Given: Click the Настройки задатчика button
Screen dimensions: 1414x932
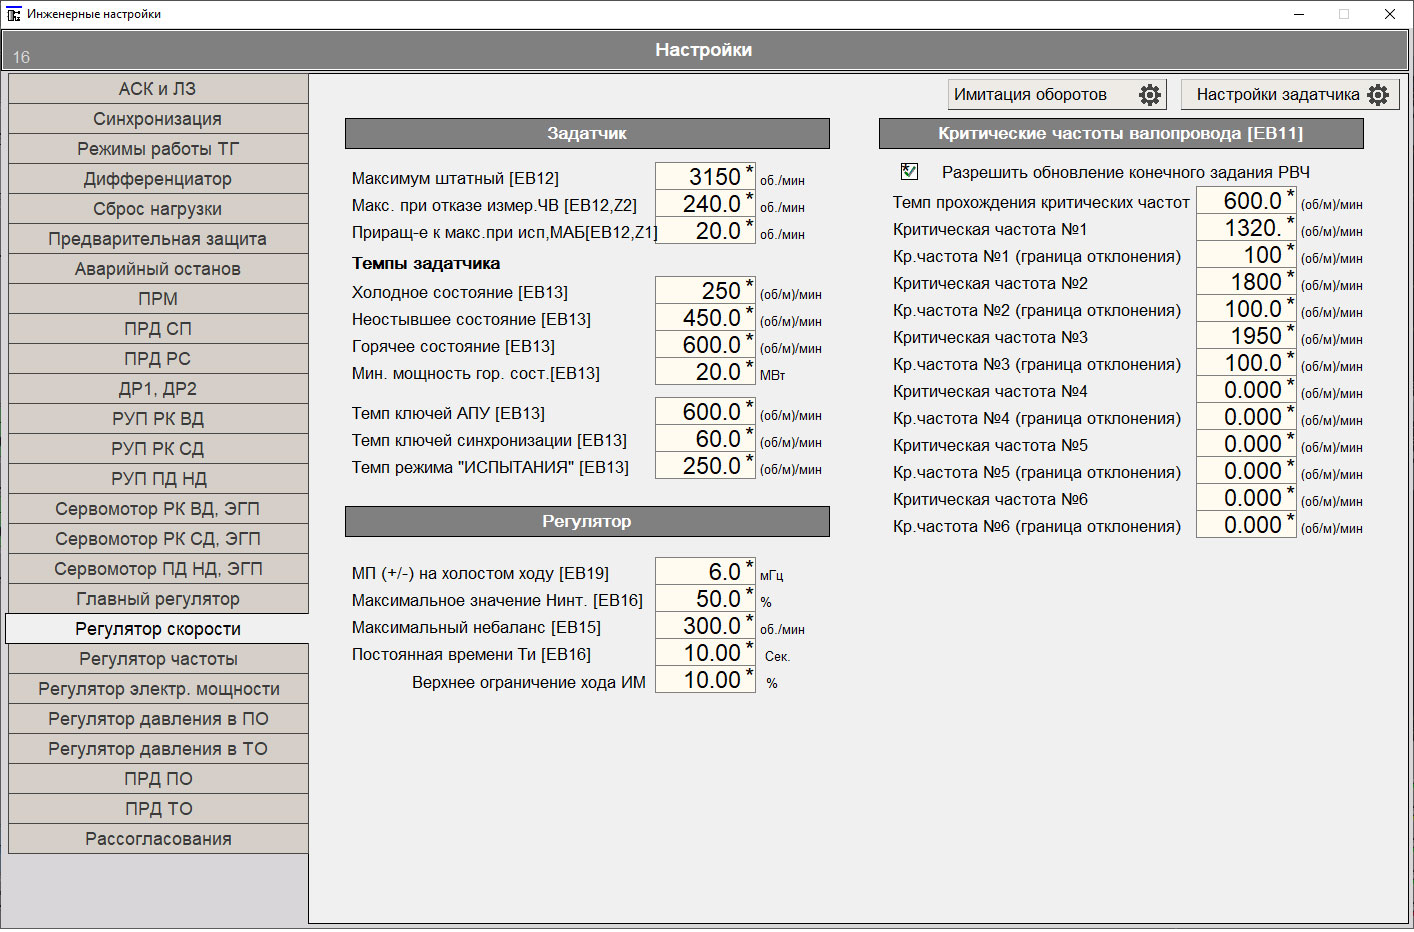Looking at the screenshot, I should pos(1290,95).
